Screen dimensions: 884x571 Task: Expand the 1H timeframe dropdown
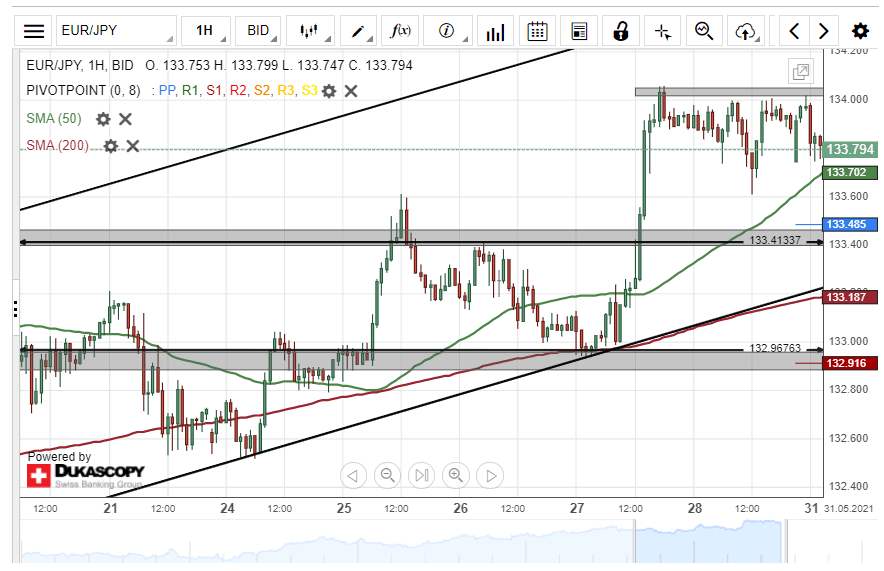(205, 31)
